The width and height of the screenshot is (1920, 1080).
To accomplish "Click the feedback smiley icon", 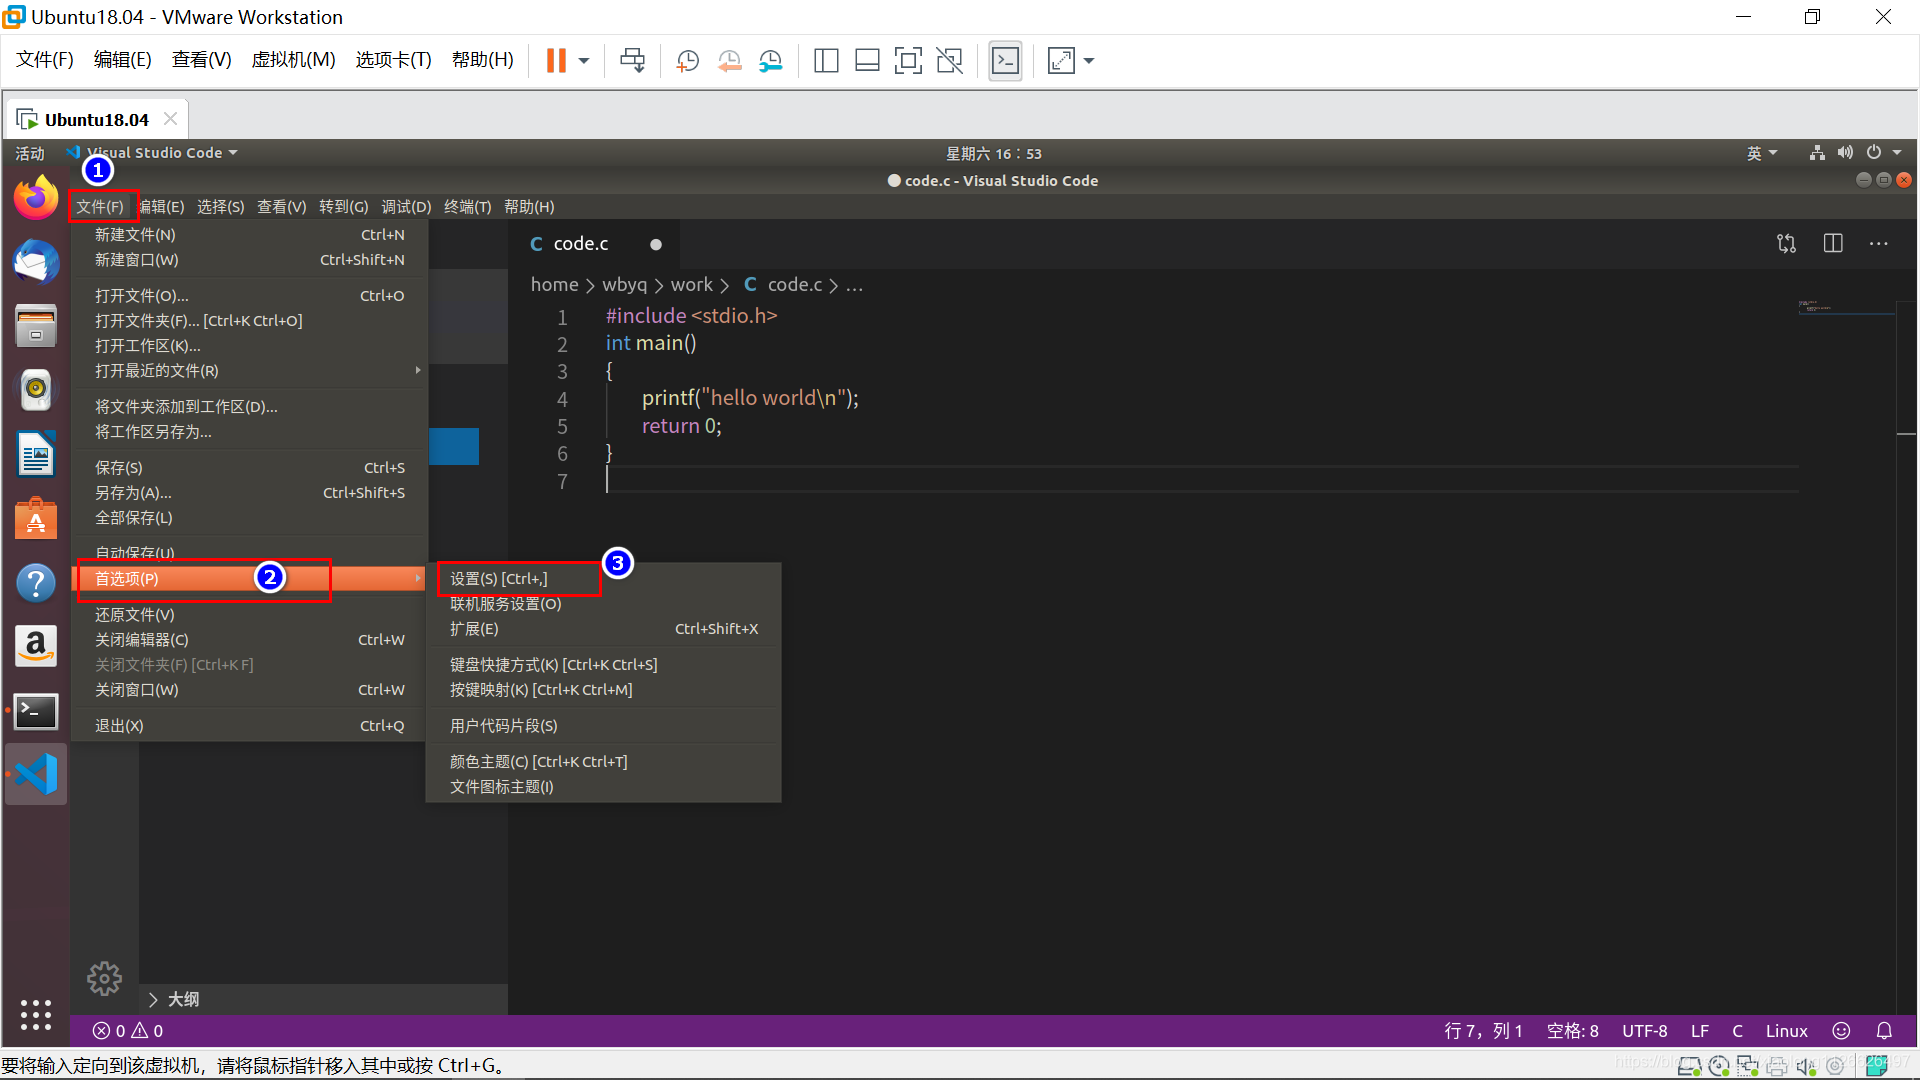I will click(1841, 1031).
